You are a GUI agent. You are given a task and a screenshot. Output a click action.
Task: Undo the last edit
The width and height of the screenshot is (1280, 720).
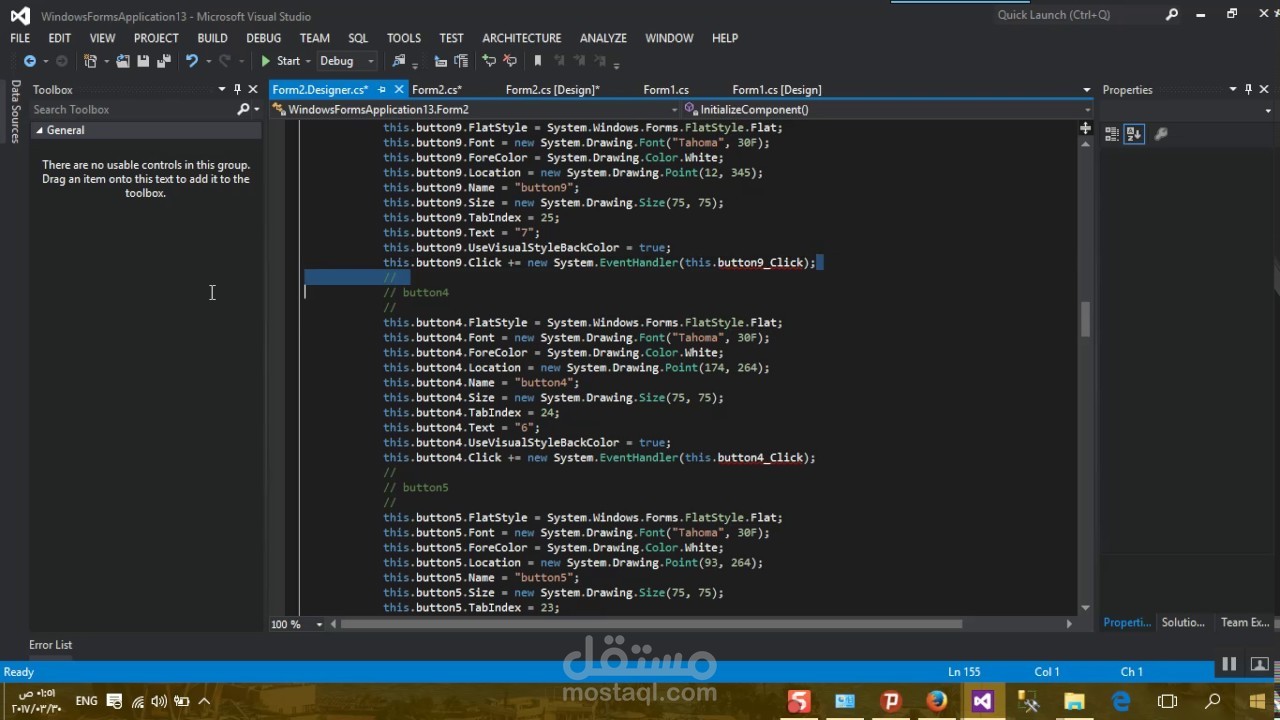191,61
